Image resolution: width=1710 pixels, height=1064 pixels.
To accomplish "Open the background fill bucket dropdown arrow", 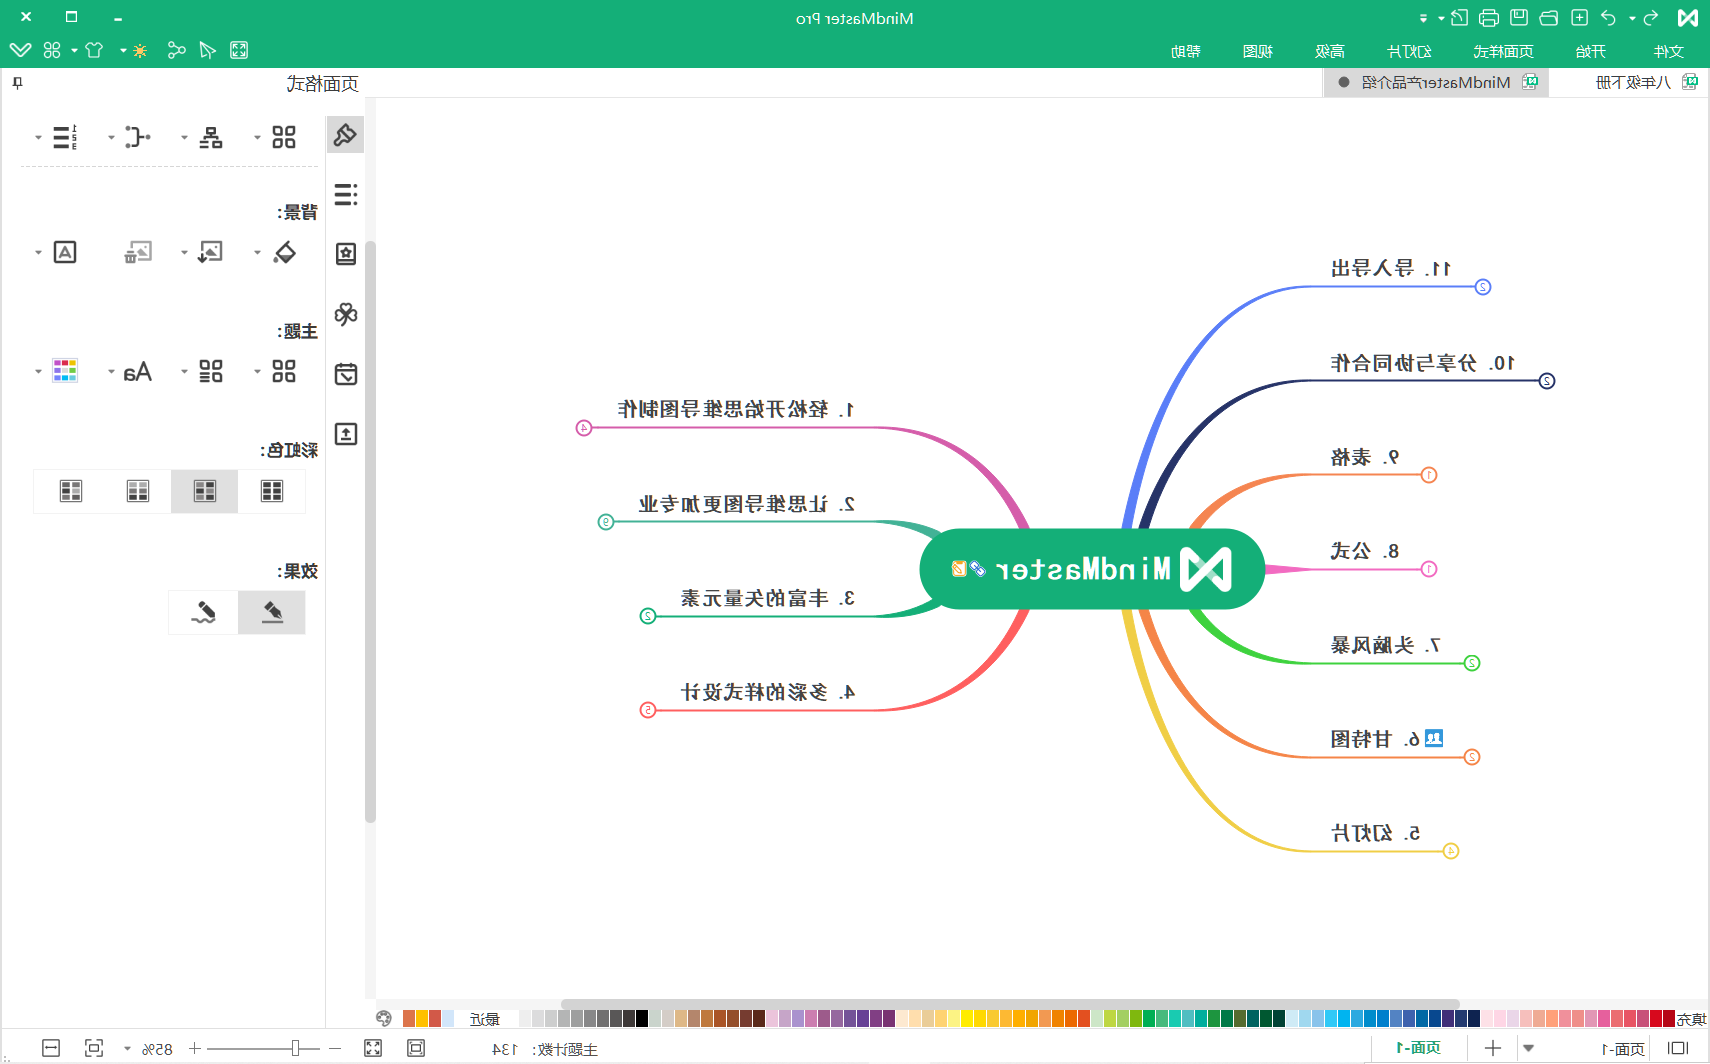I will click(257, 253).
